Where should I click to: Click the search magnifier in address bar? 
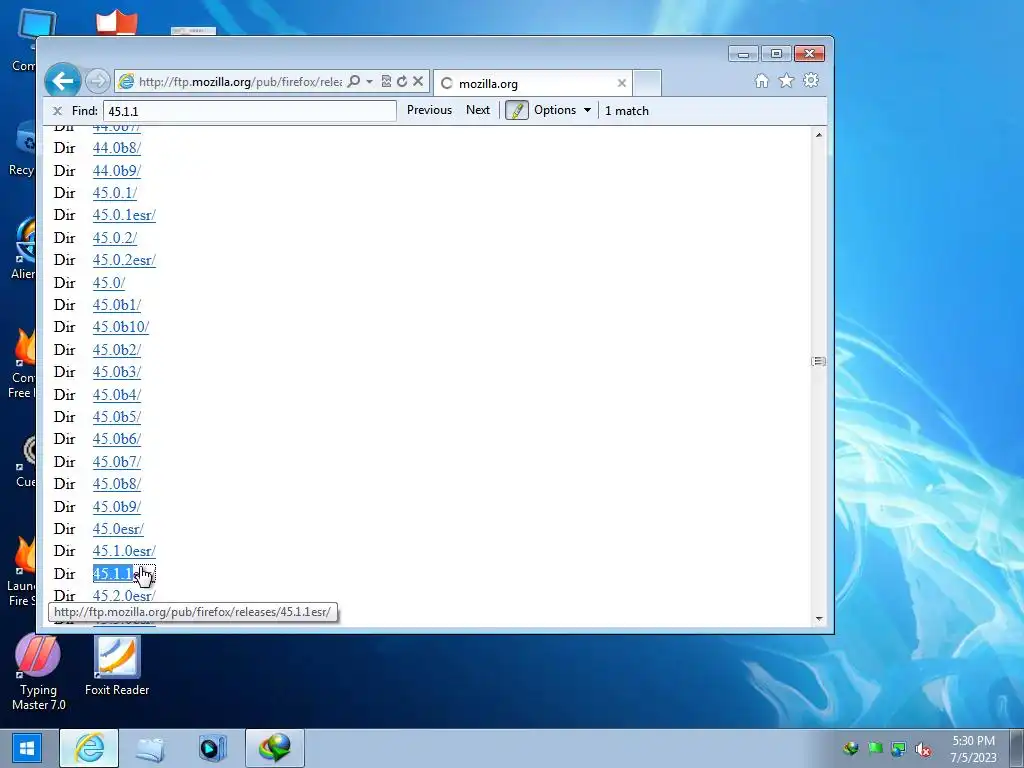coord(354,82)
